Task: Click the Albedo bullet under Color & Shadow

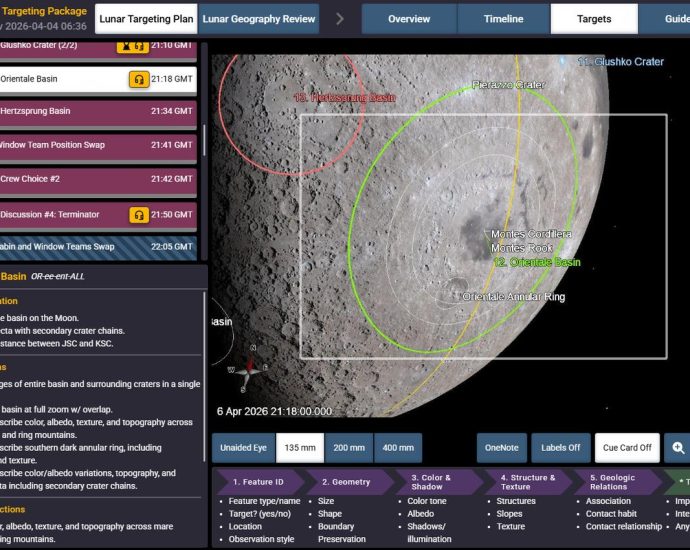Action: point(420,514)
